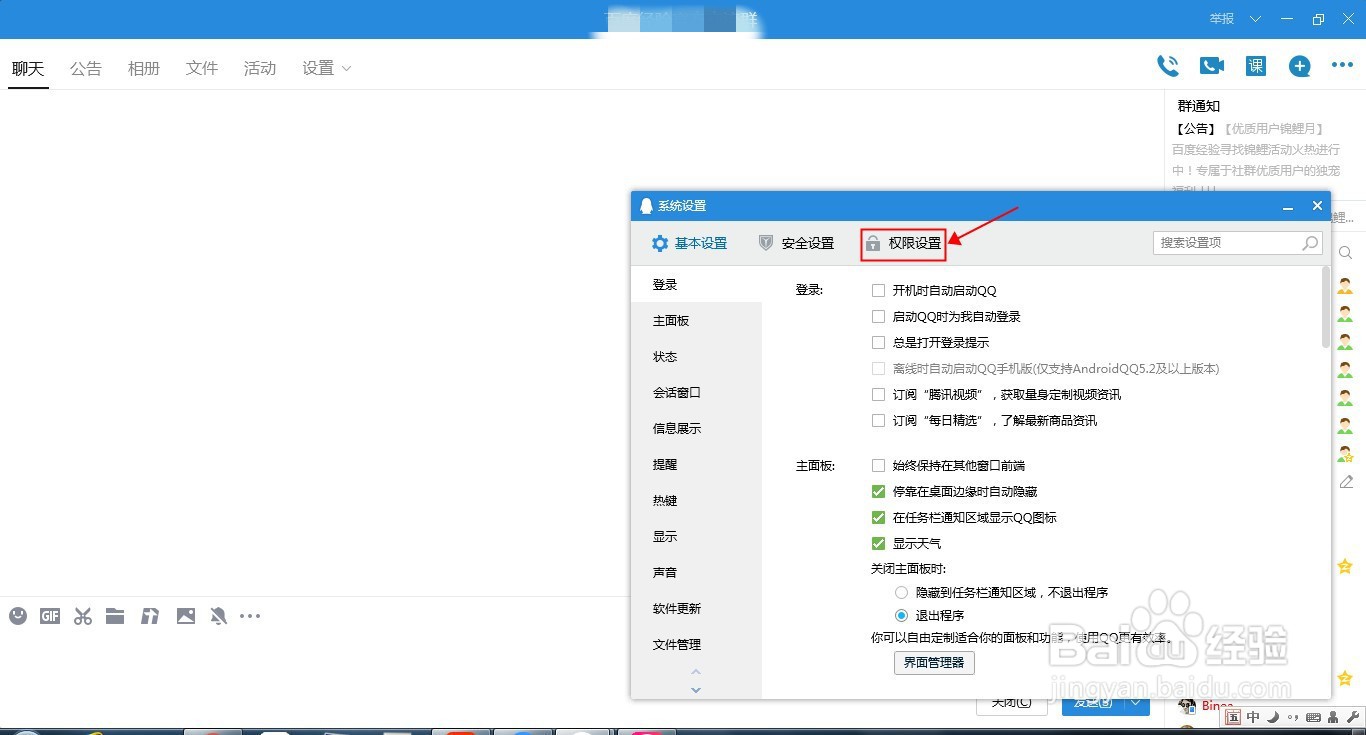Click the GIF icon in chat toolbar
Screen dimensions: 1366x735
click(x=50, y=616)
